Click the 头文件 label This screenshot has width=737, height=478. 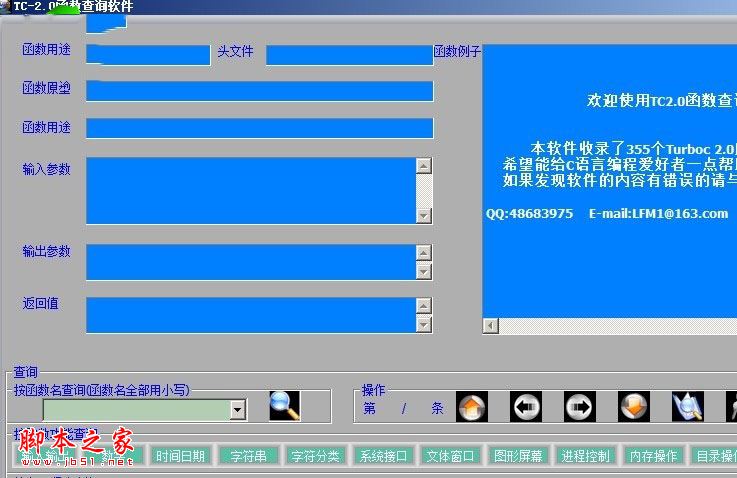[x=235, y=51]
